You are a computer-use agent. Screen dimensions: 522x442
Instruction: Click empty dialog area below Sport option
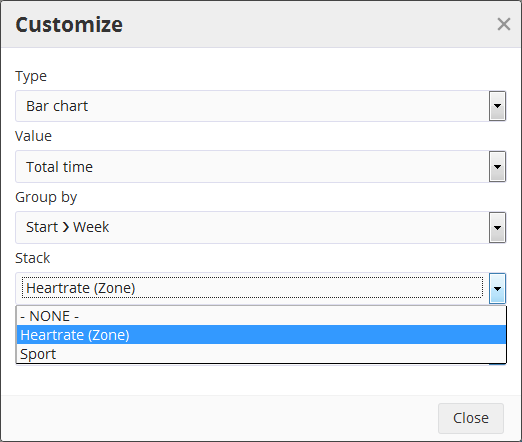261,380
